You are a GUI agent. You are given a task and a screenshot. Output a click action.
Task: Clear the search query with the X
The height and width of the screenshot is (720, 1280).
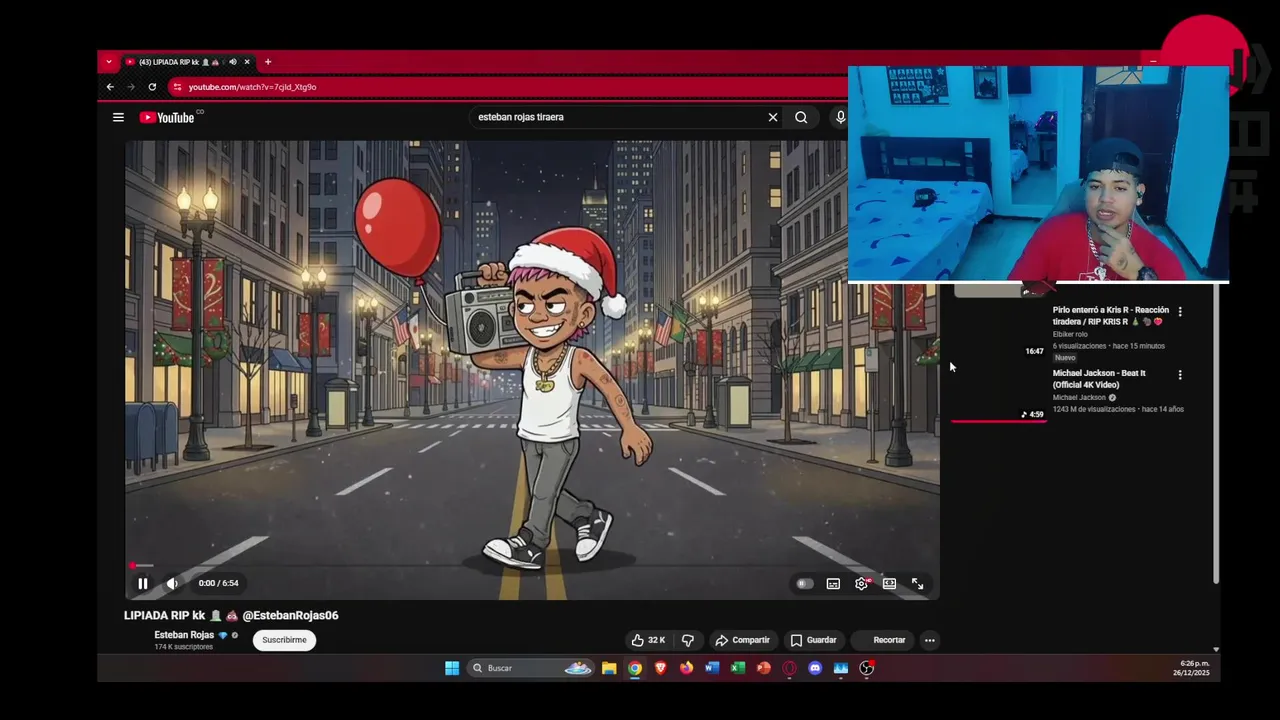[x=773, y=117]
